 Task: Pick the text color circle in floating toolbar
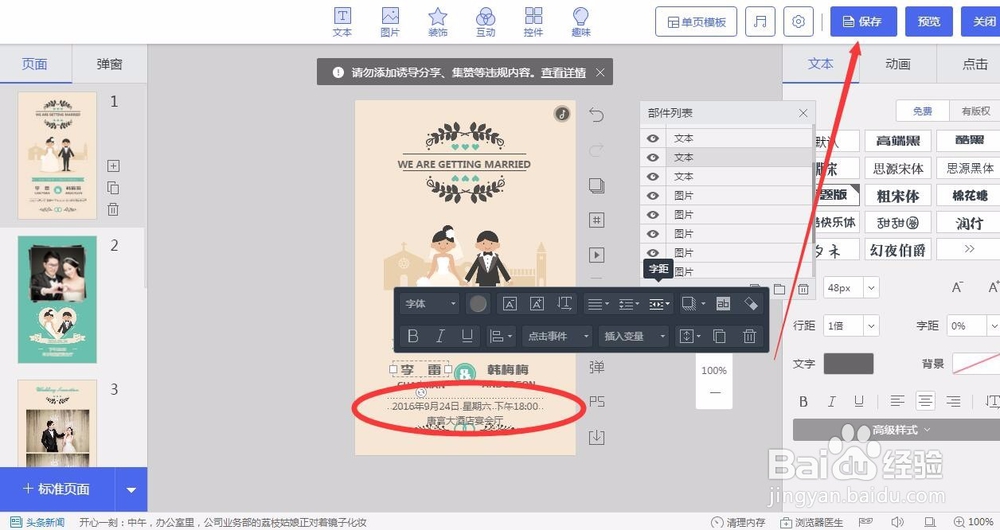click(x=478, y=304)
